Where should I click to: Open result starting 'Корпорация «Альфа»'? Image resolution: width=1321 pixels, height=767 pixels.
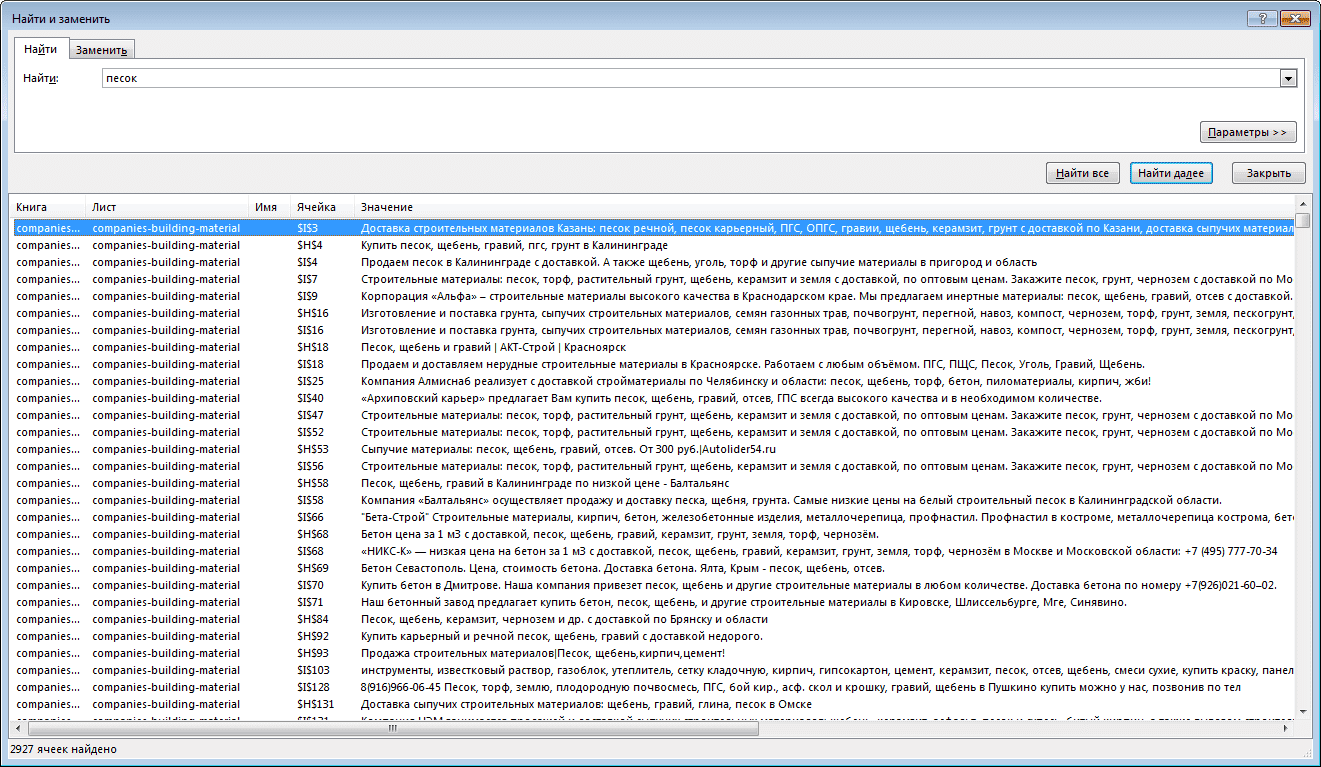pyautogui.click(x=652, y=296)
